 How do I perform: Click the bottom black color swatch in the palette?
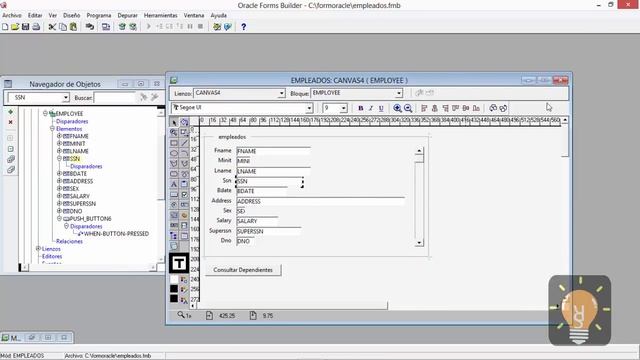174,299
